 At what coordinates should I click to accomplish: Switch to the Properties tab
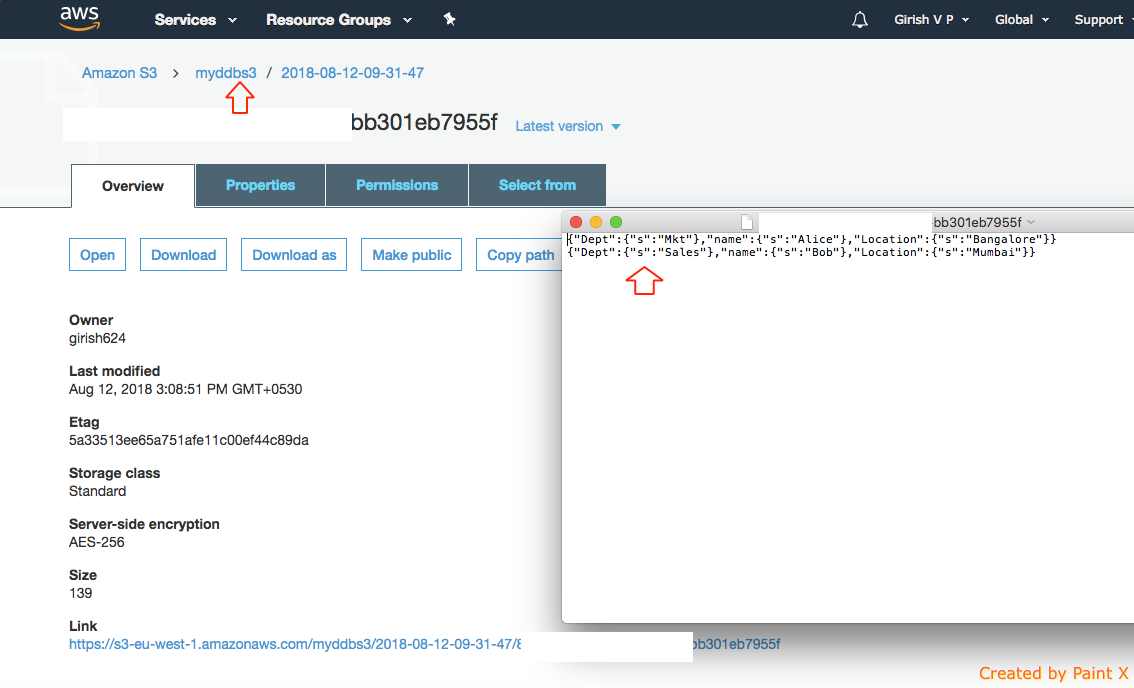[x=260, y=185]
